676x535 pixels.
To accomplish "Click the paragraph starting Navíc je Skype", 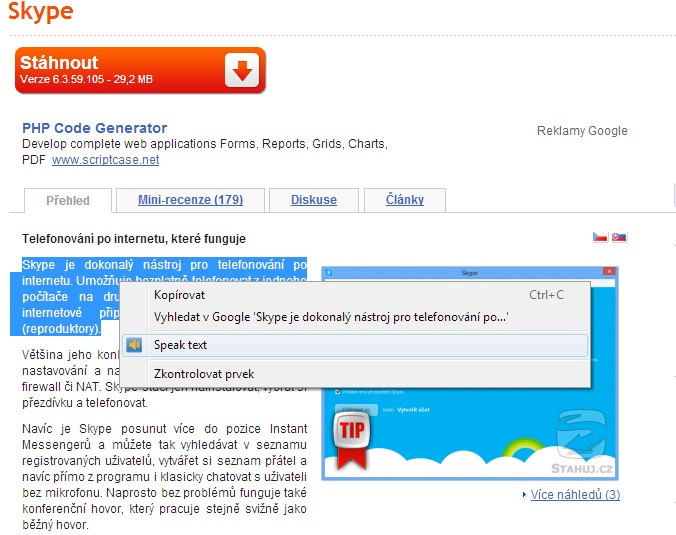I will 164,477.
